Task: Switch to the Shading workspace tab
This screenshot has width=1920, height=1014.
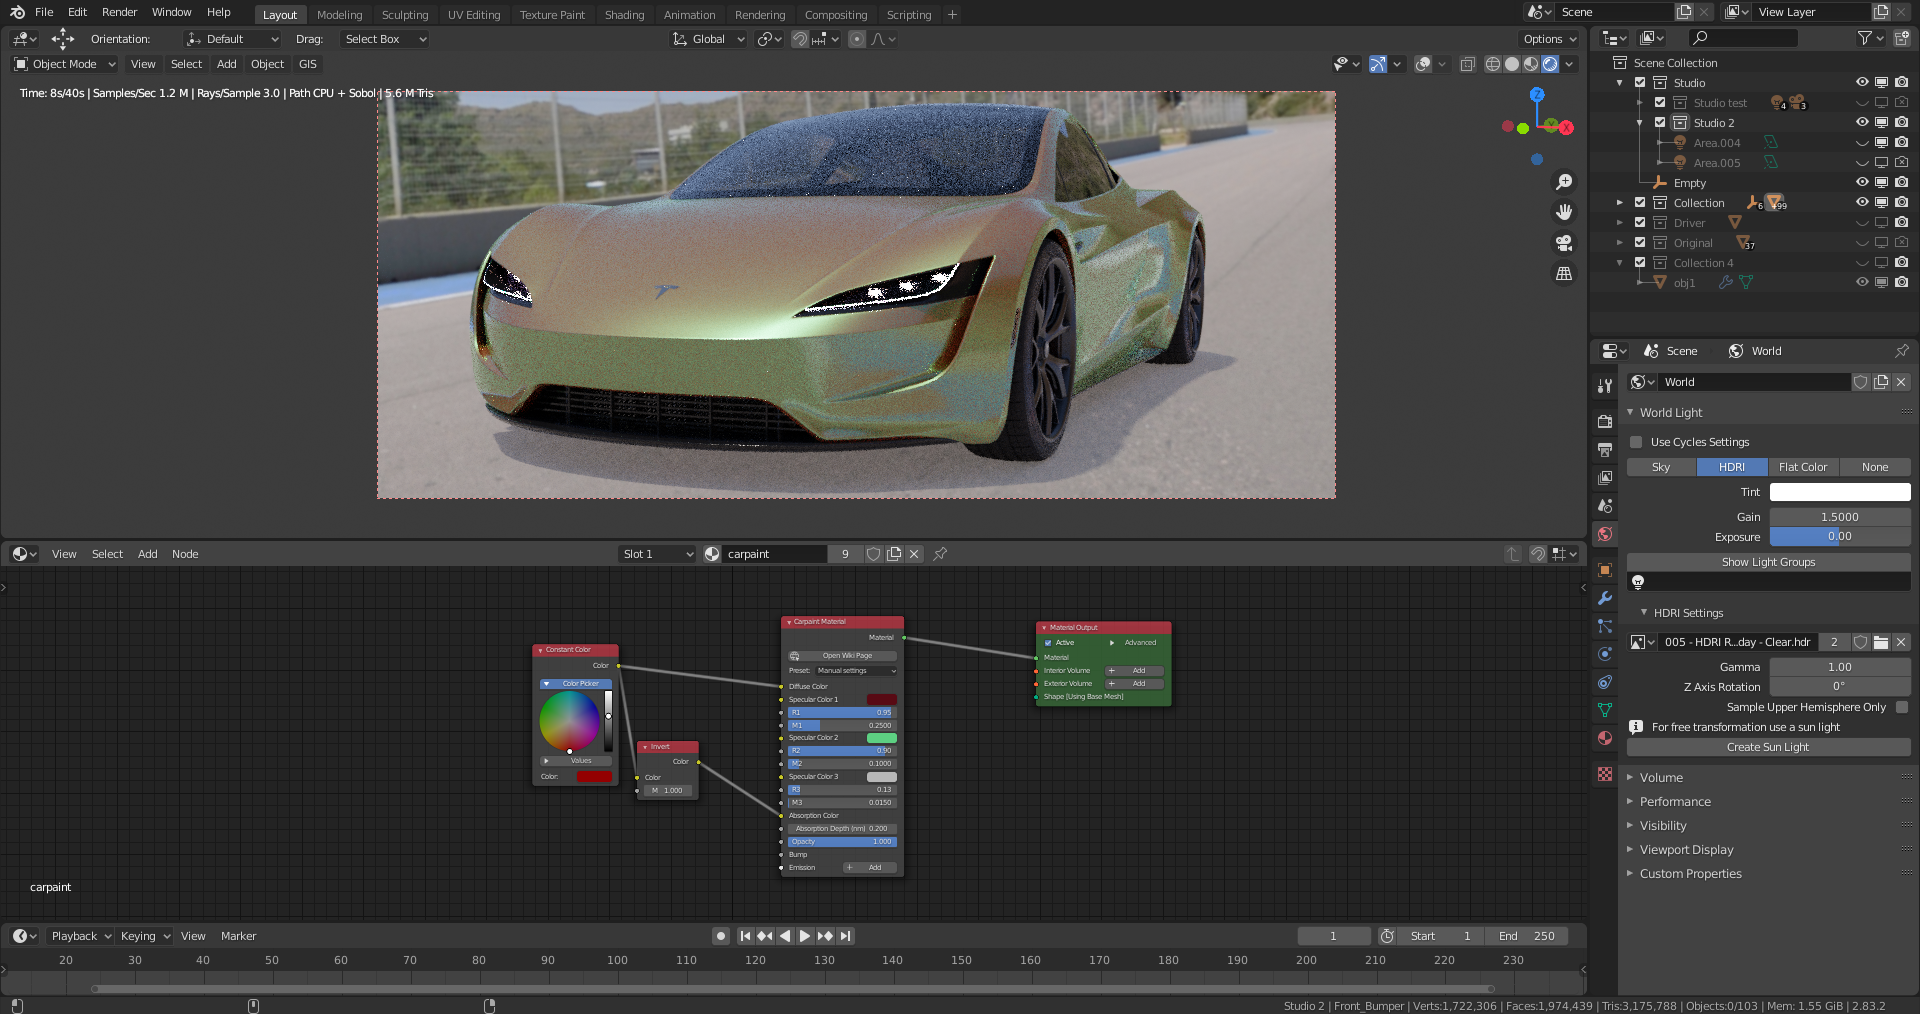Action: 624,15
